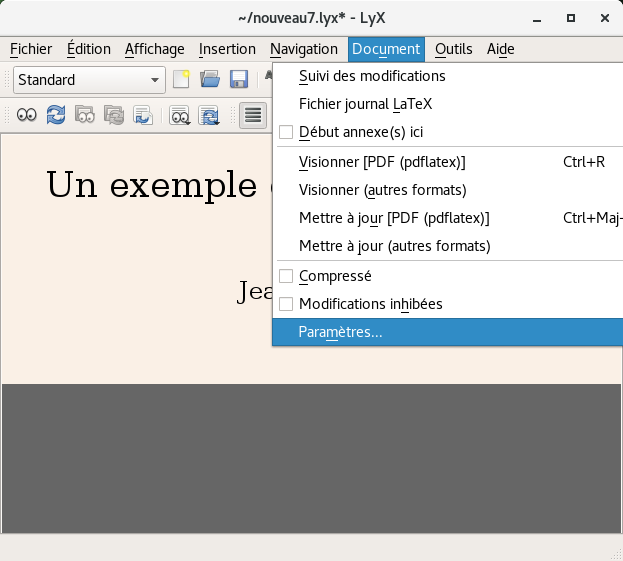Click the toolbar icon showing document pages with a blue arrow
Screen dimensions: 623x561
click(x=143, y=115)
